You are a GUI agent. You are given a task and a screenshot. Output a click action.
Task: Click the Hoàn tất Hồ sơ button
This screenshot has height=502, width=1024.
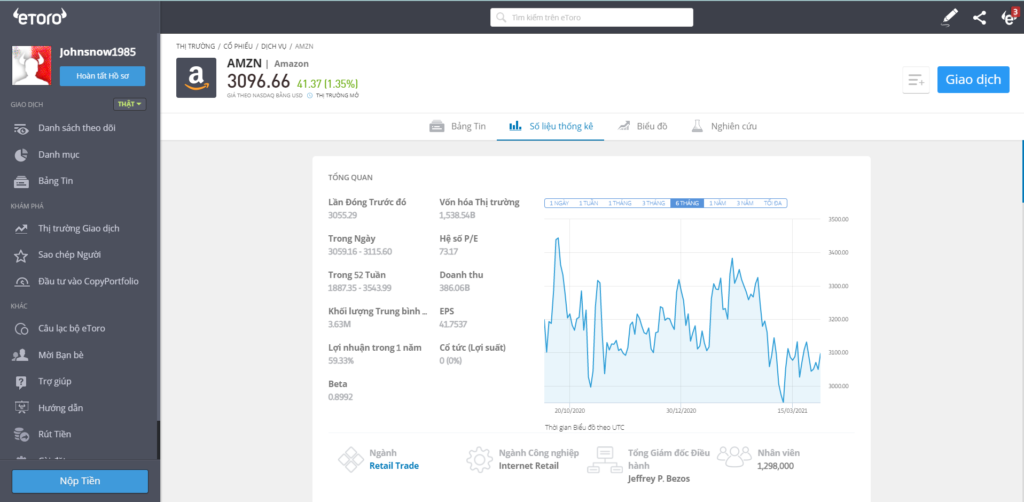coord(103,76)
